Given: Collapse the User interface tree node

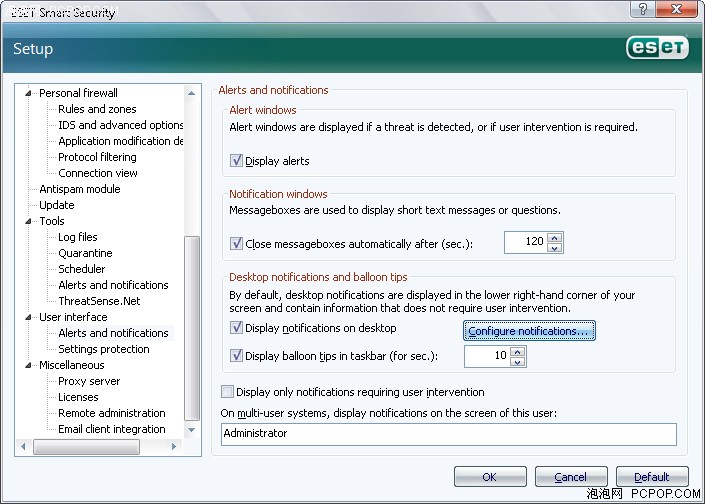Looking at the screenshot, I should coord(28,317).
